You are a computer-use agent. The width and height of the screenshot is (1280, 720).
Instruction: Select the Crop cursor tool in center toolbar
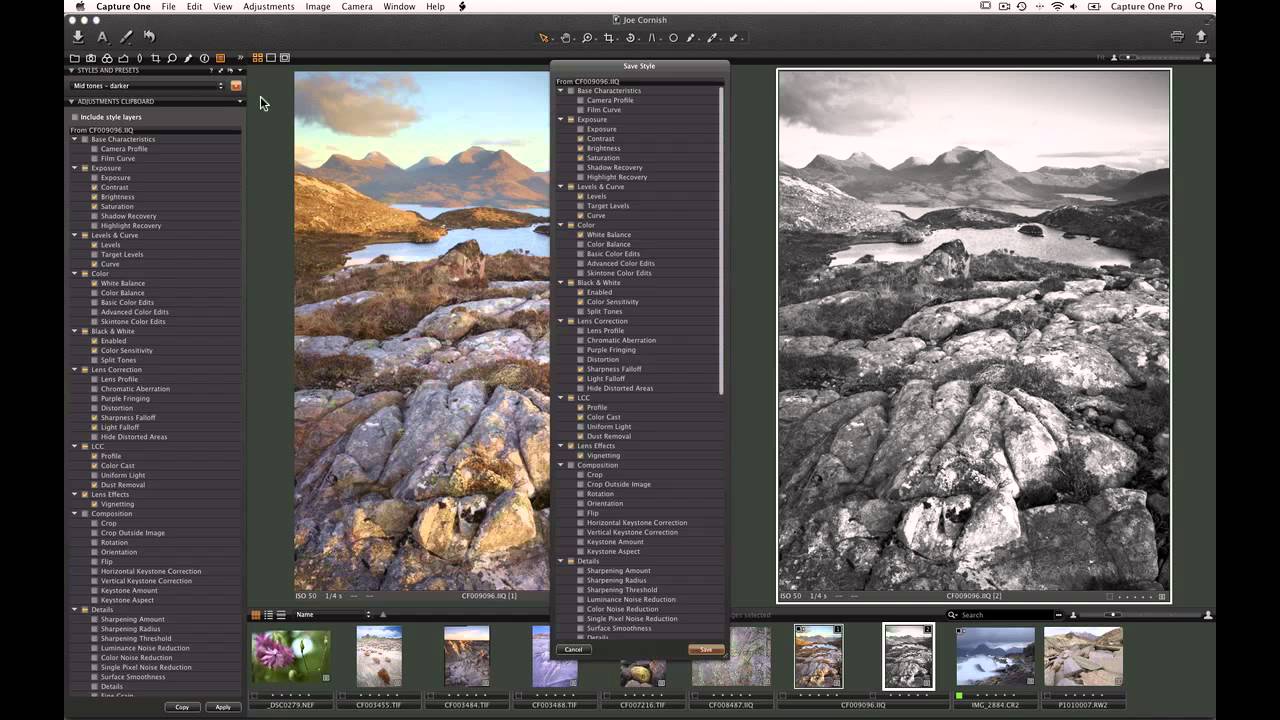pyautogui.click(x=609, y=38)
